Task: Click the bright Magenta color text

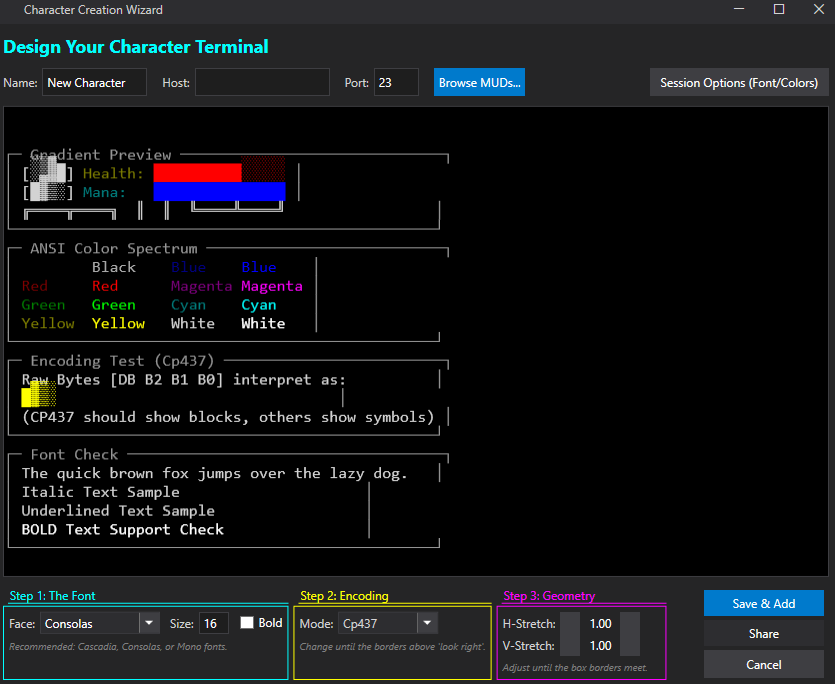Action: (x=272, y=286)
